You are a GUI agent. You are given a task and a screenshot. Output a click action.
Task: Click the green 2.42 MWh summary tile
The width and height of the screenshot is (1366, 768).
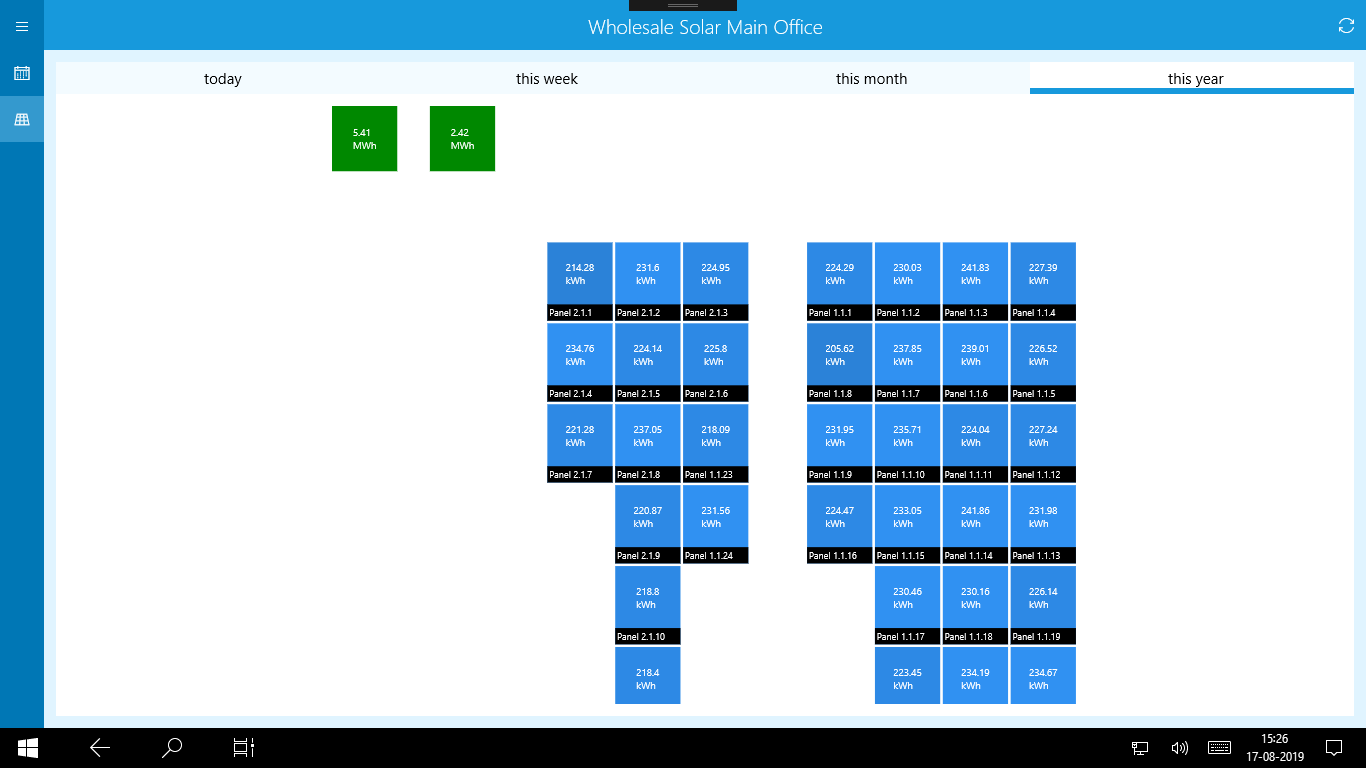click(x=462, y=138)
